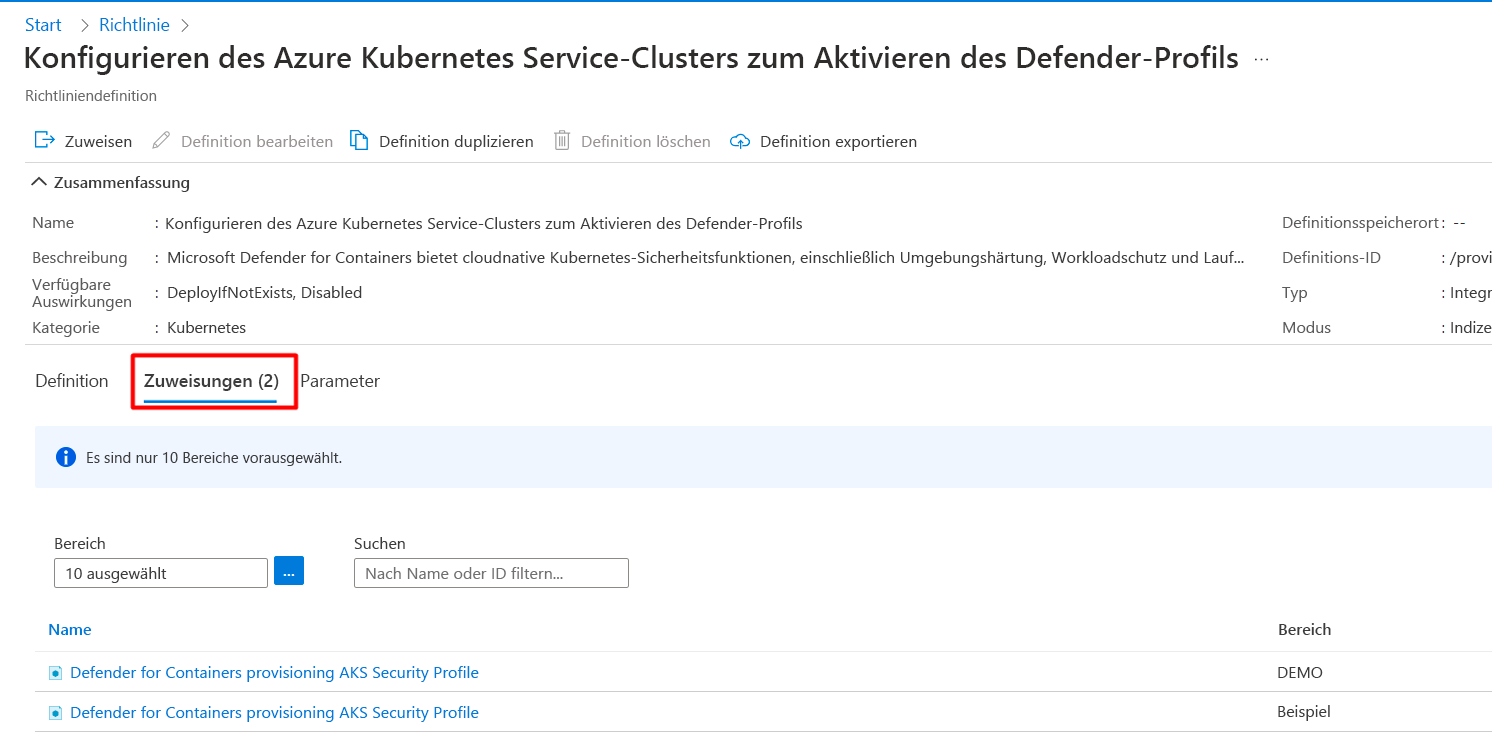Click Definition exportieren label
This screenshot has height=747, width=1492.
click(838, 142)
